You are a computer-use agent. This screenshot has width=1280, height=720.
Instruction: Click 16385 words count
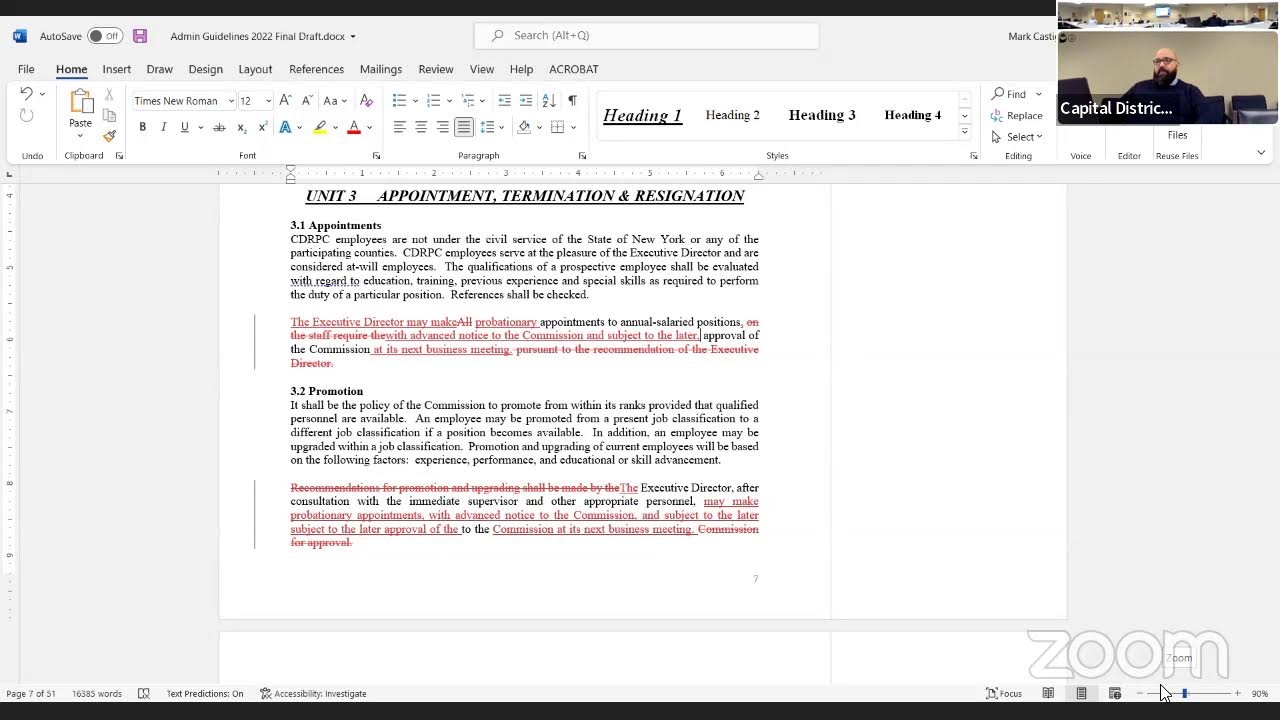point(97,693)
